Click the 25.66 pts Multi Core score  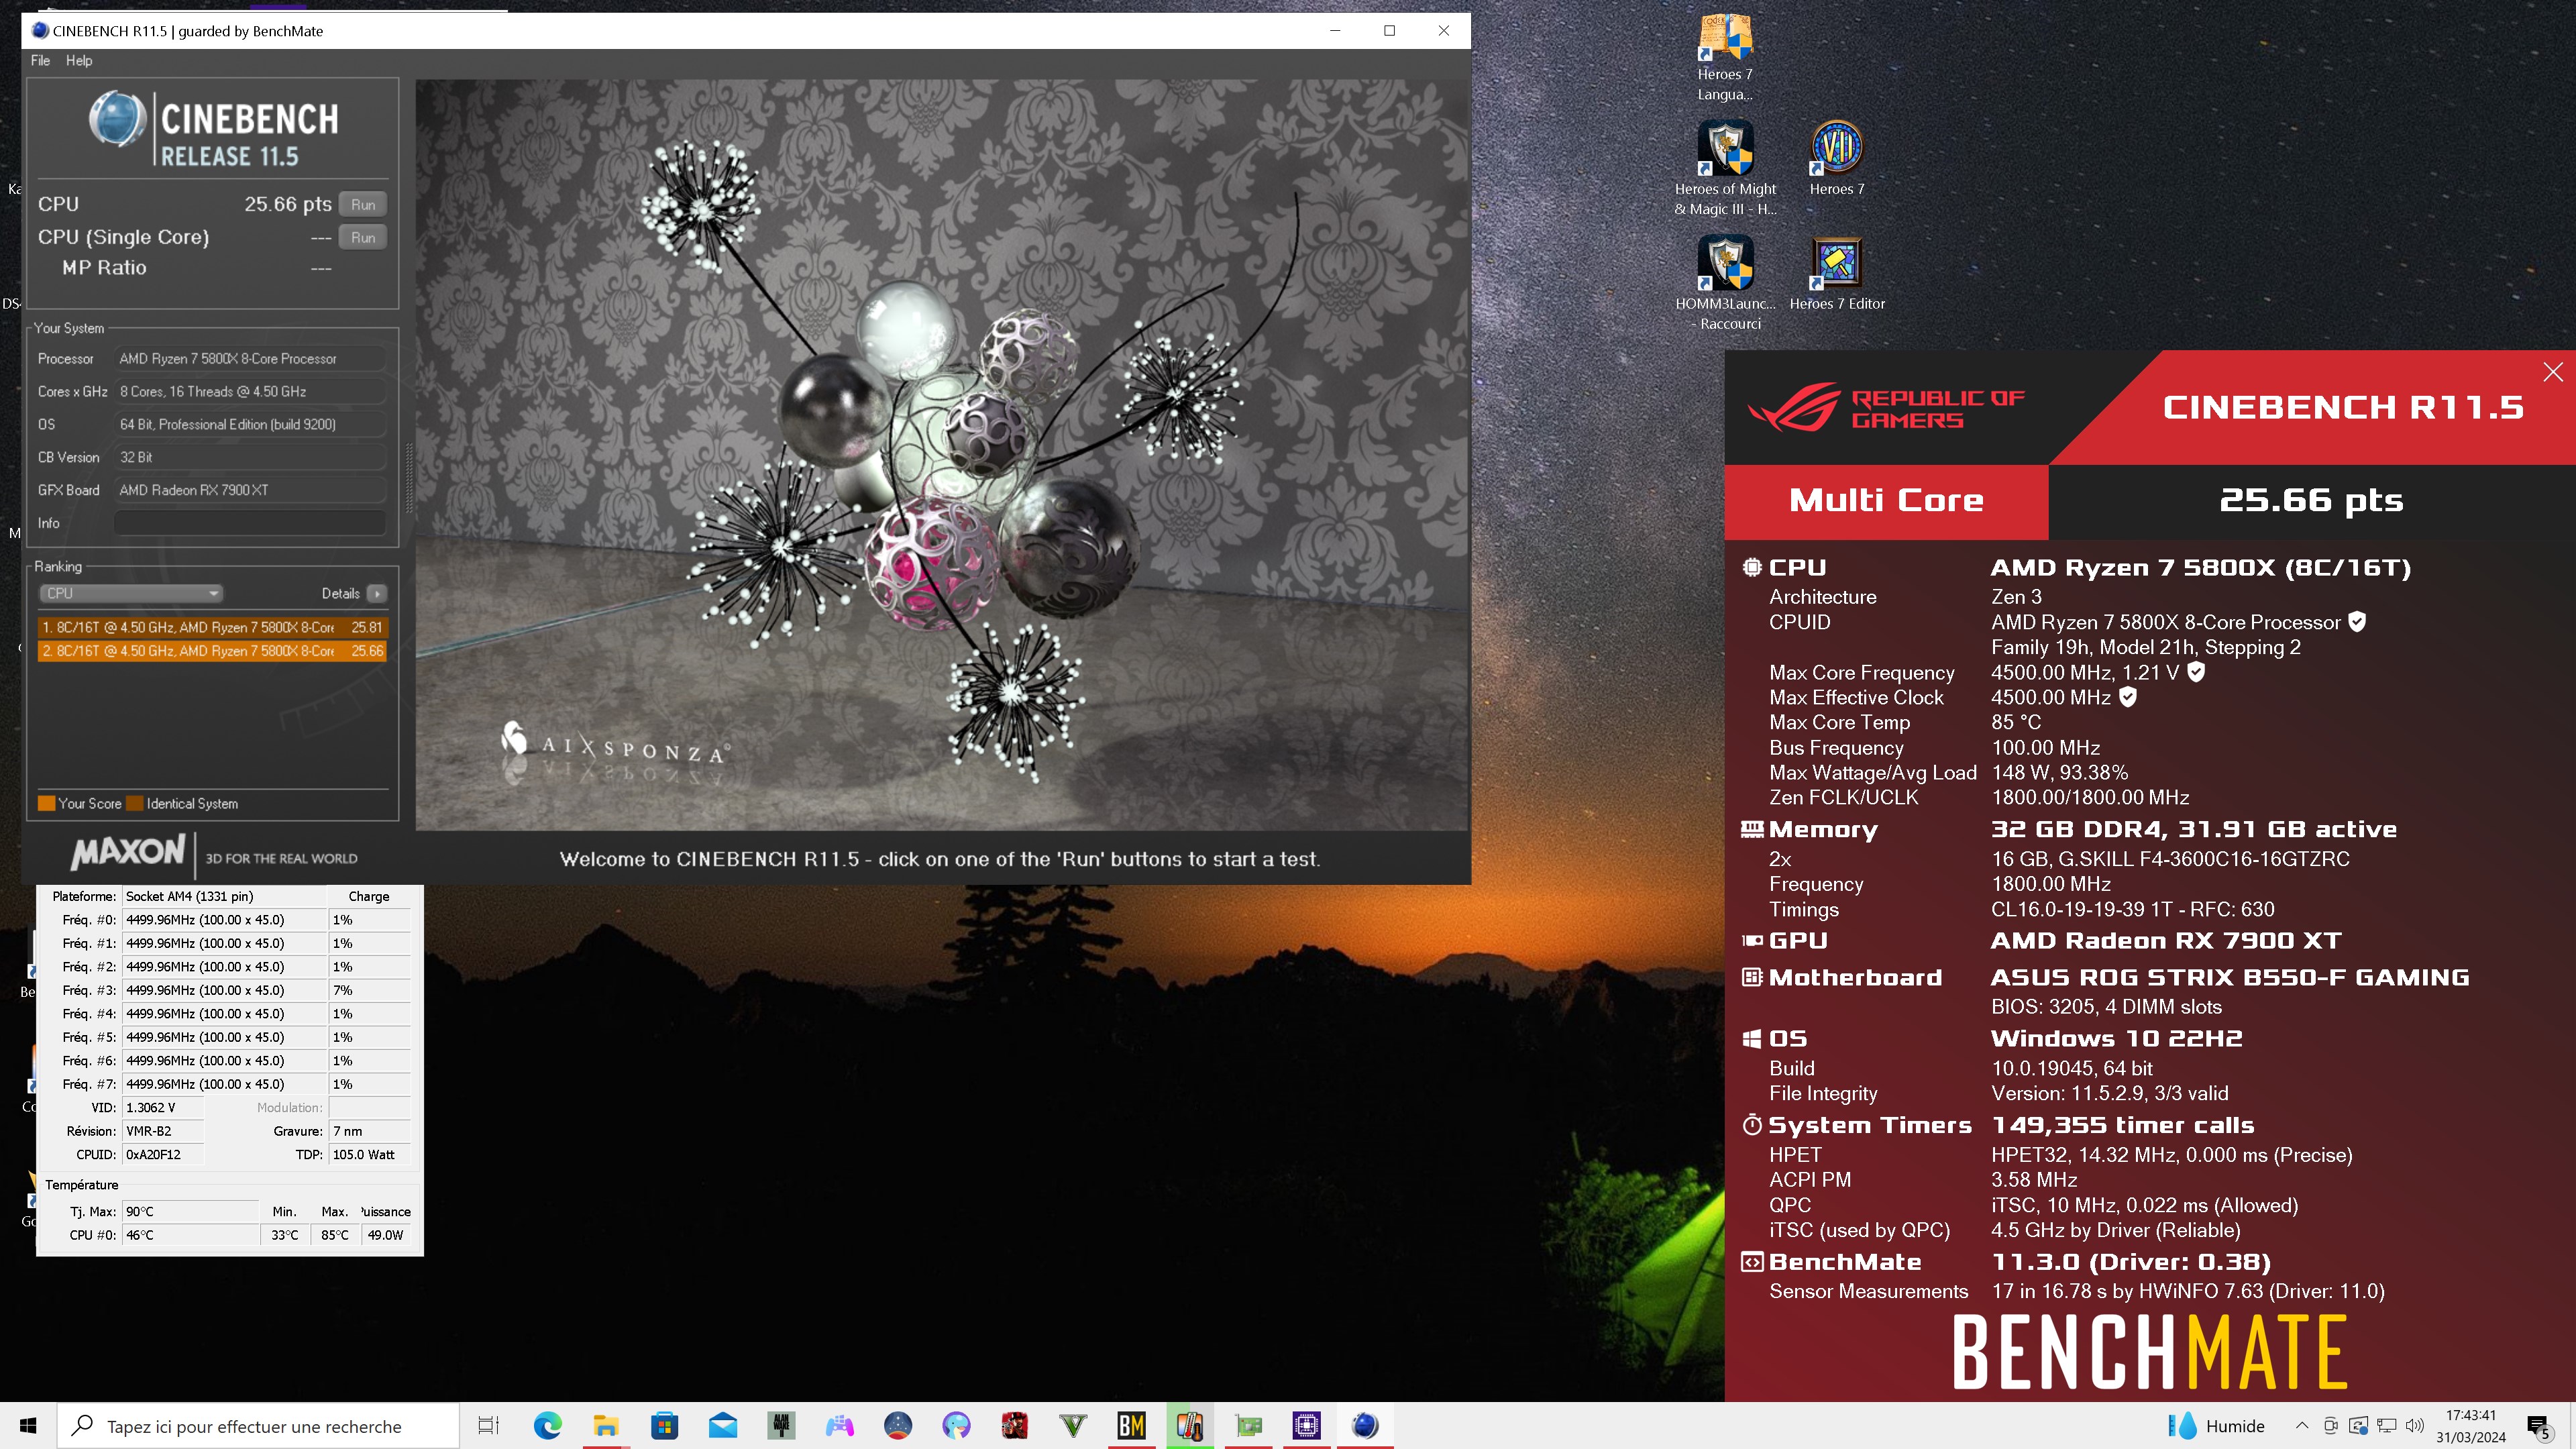2311,500
